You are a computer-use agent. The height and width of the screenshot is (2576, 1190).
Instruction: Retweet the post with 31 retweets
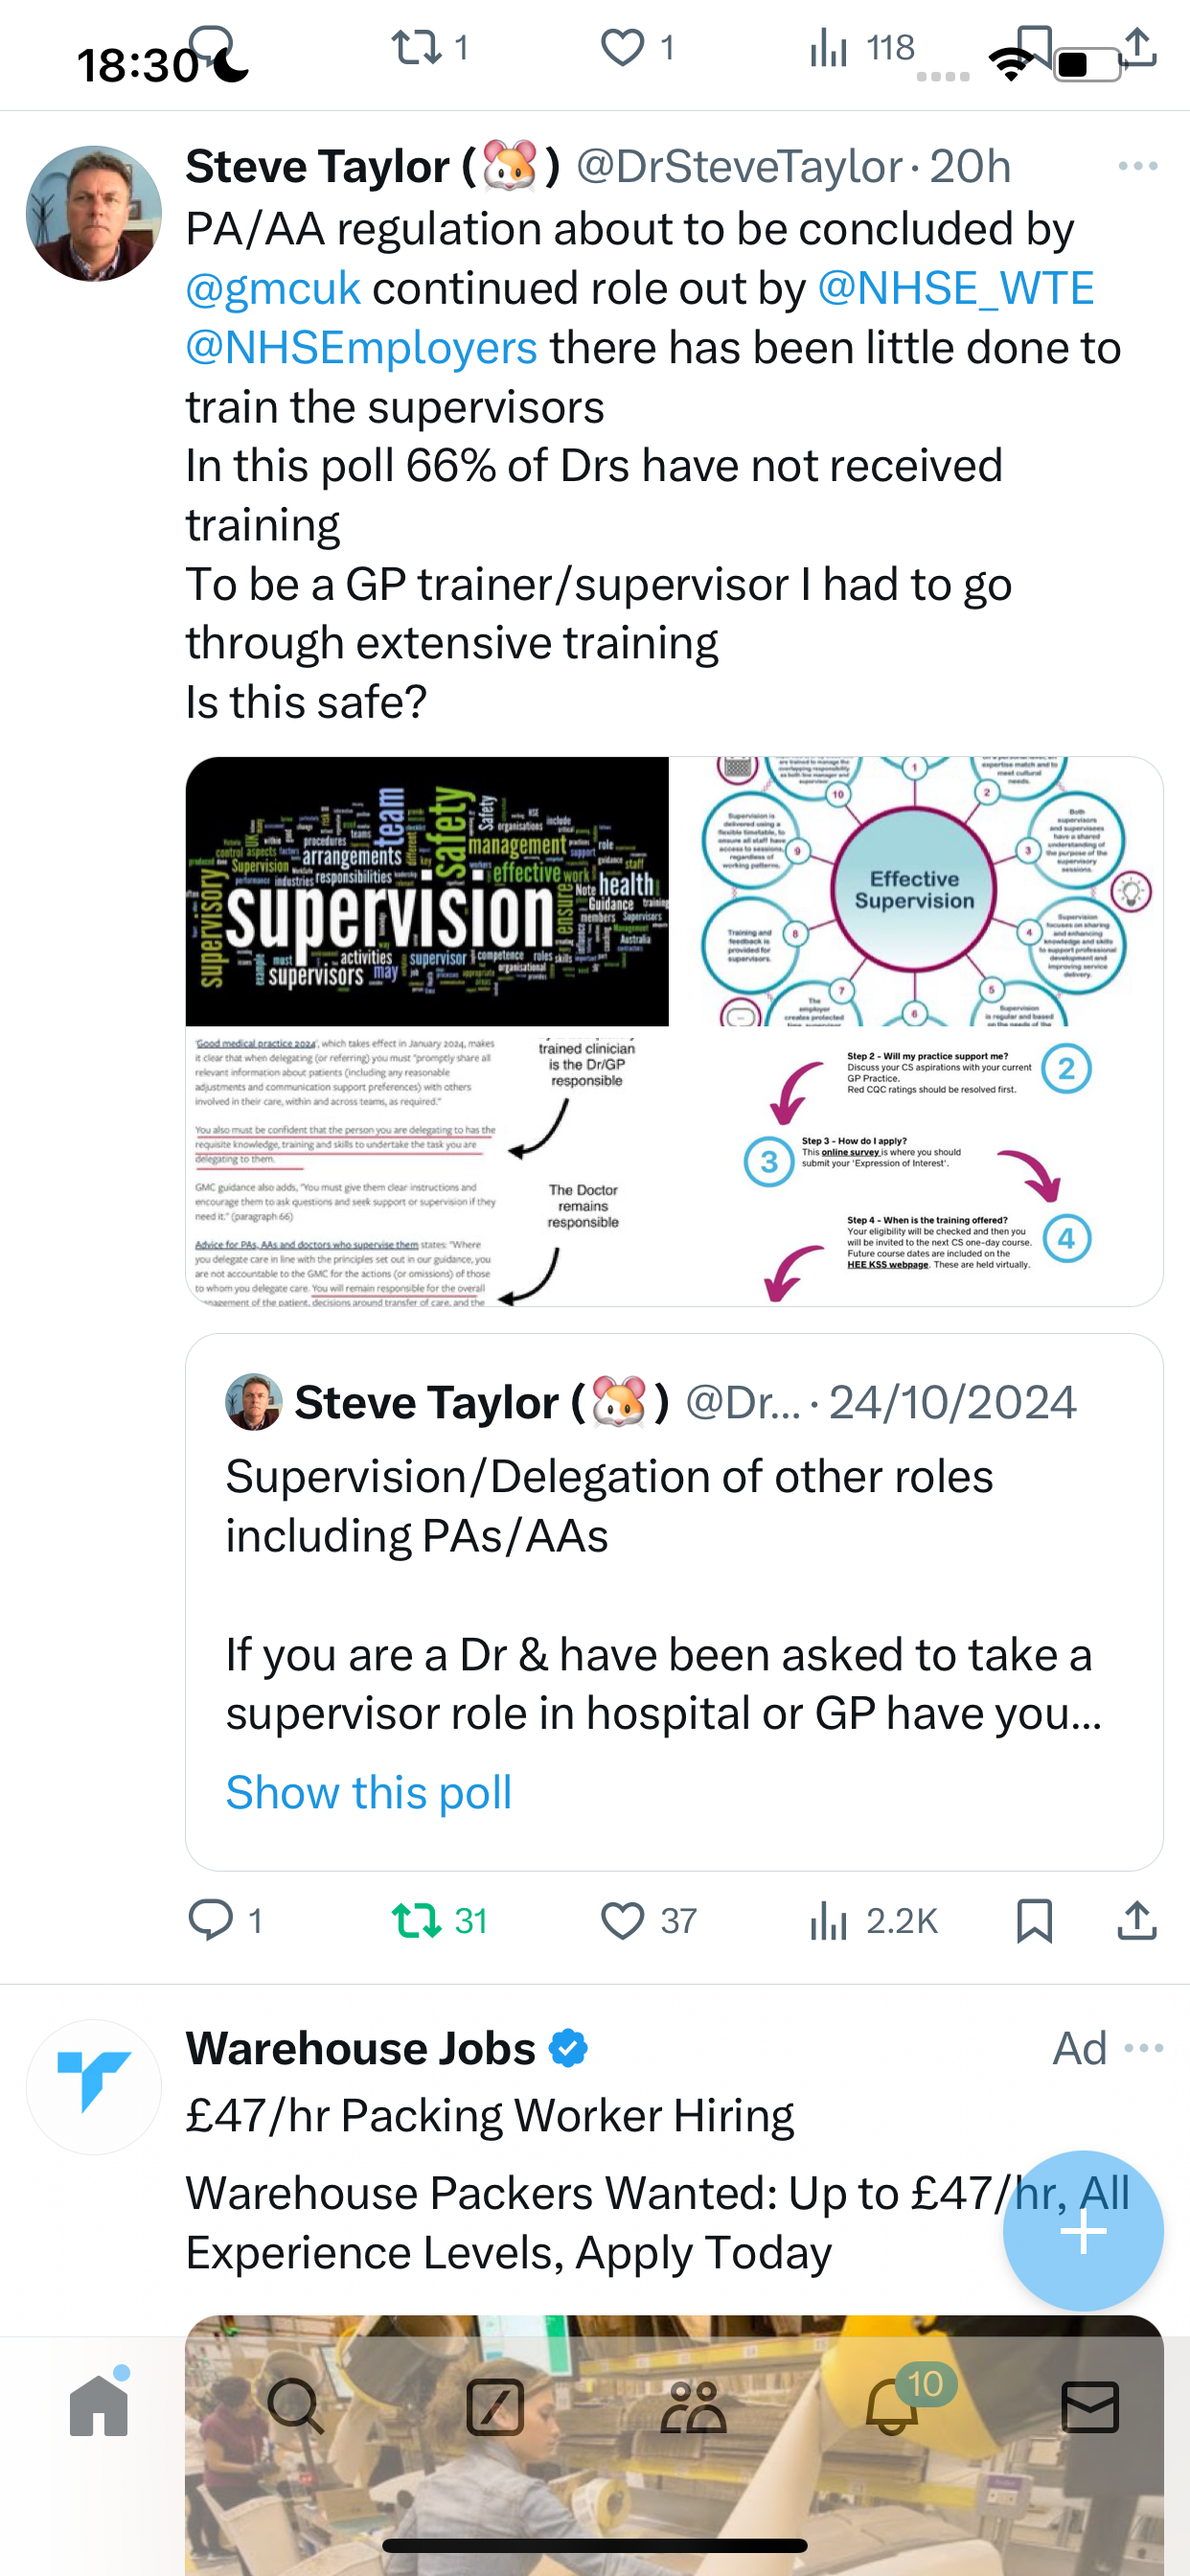coord(439,1920)
